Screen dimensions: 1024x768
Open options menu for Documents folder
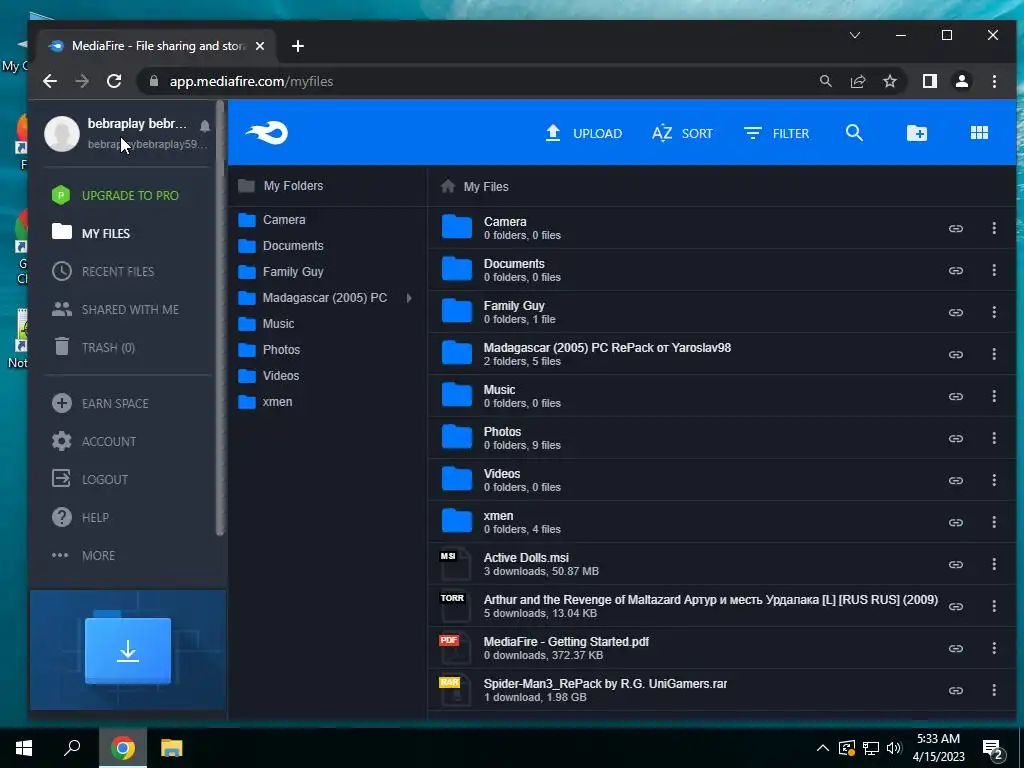(x=994, y=270)
